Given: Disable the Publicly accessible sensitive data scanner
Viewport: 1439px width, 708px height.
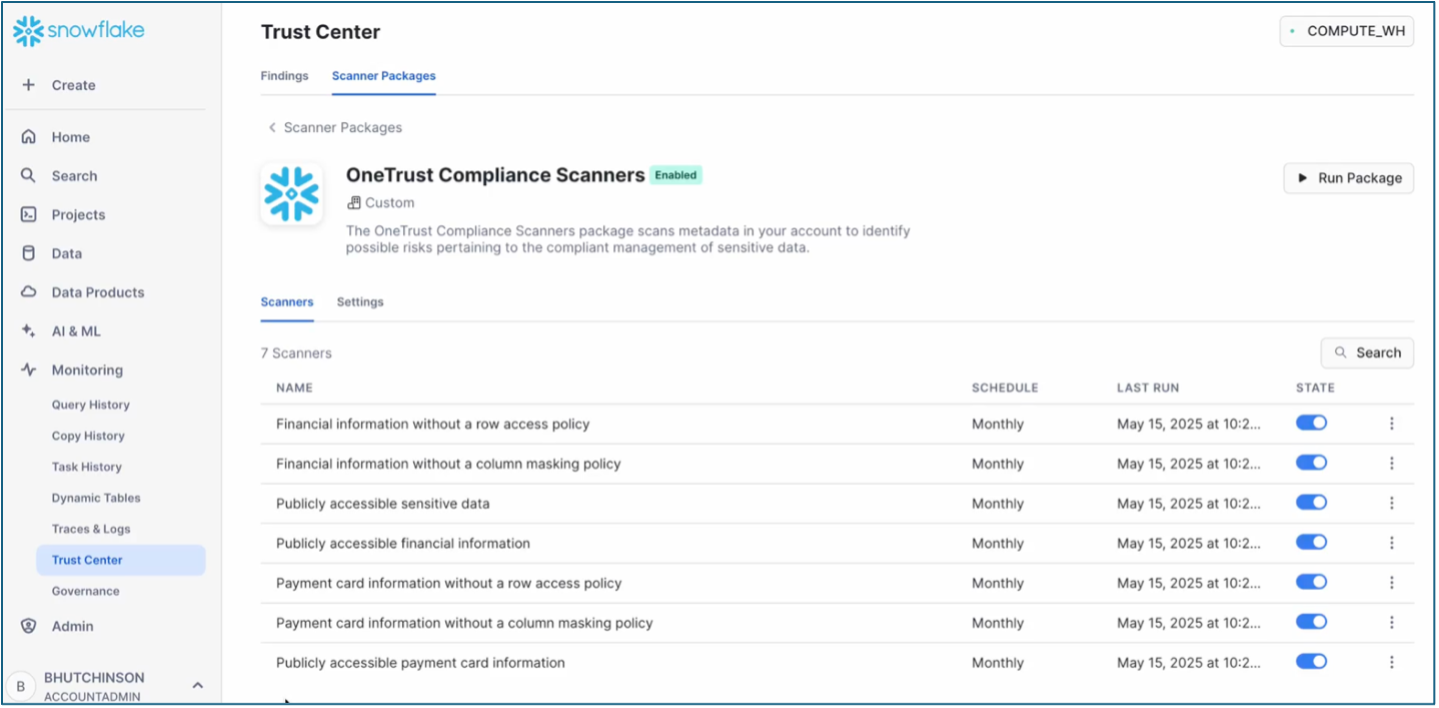Looking at the screenshot, I should pyautogui.click(x=1311, y=502).
